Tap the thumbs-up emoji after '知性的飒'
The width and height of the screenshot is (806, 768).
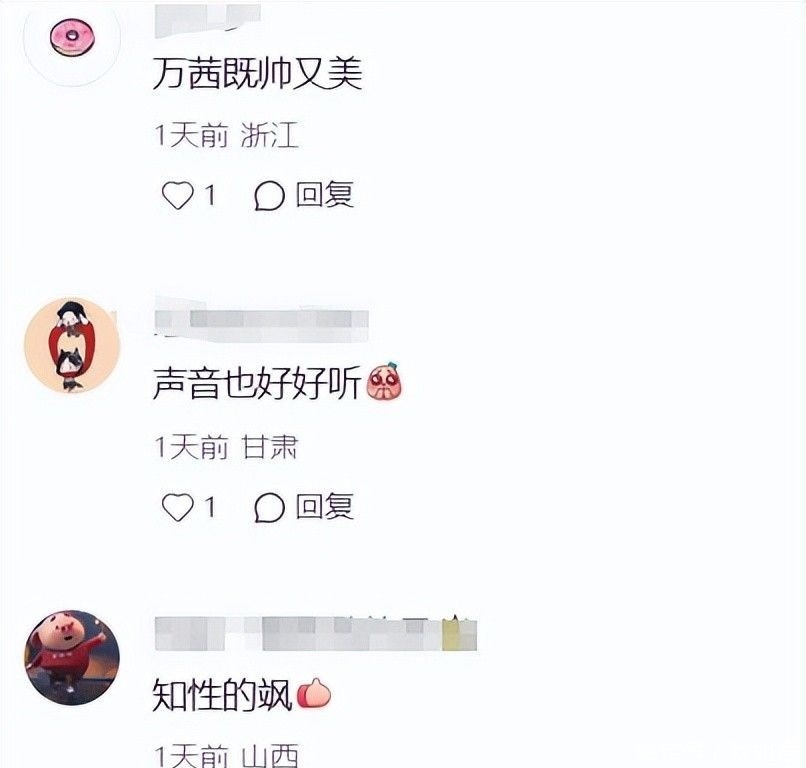[x=314, y=693]
